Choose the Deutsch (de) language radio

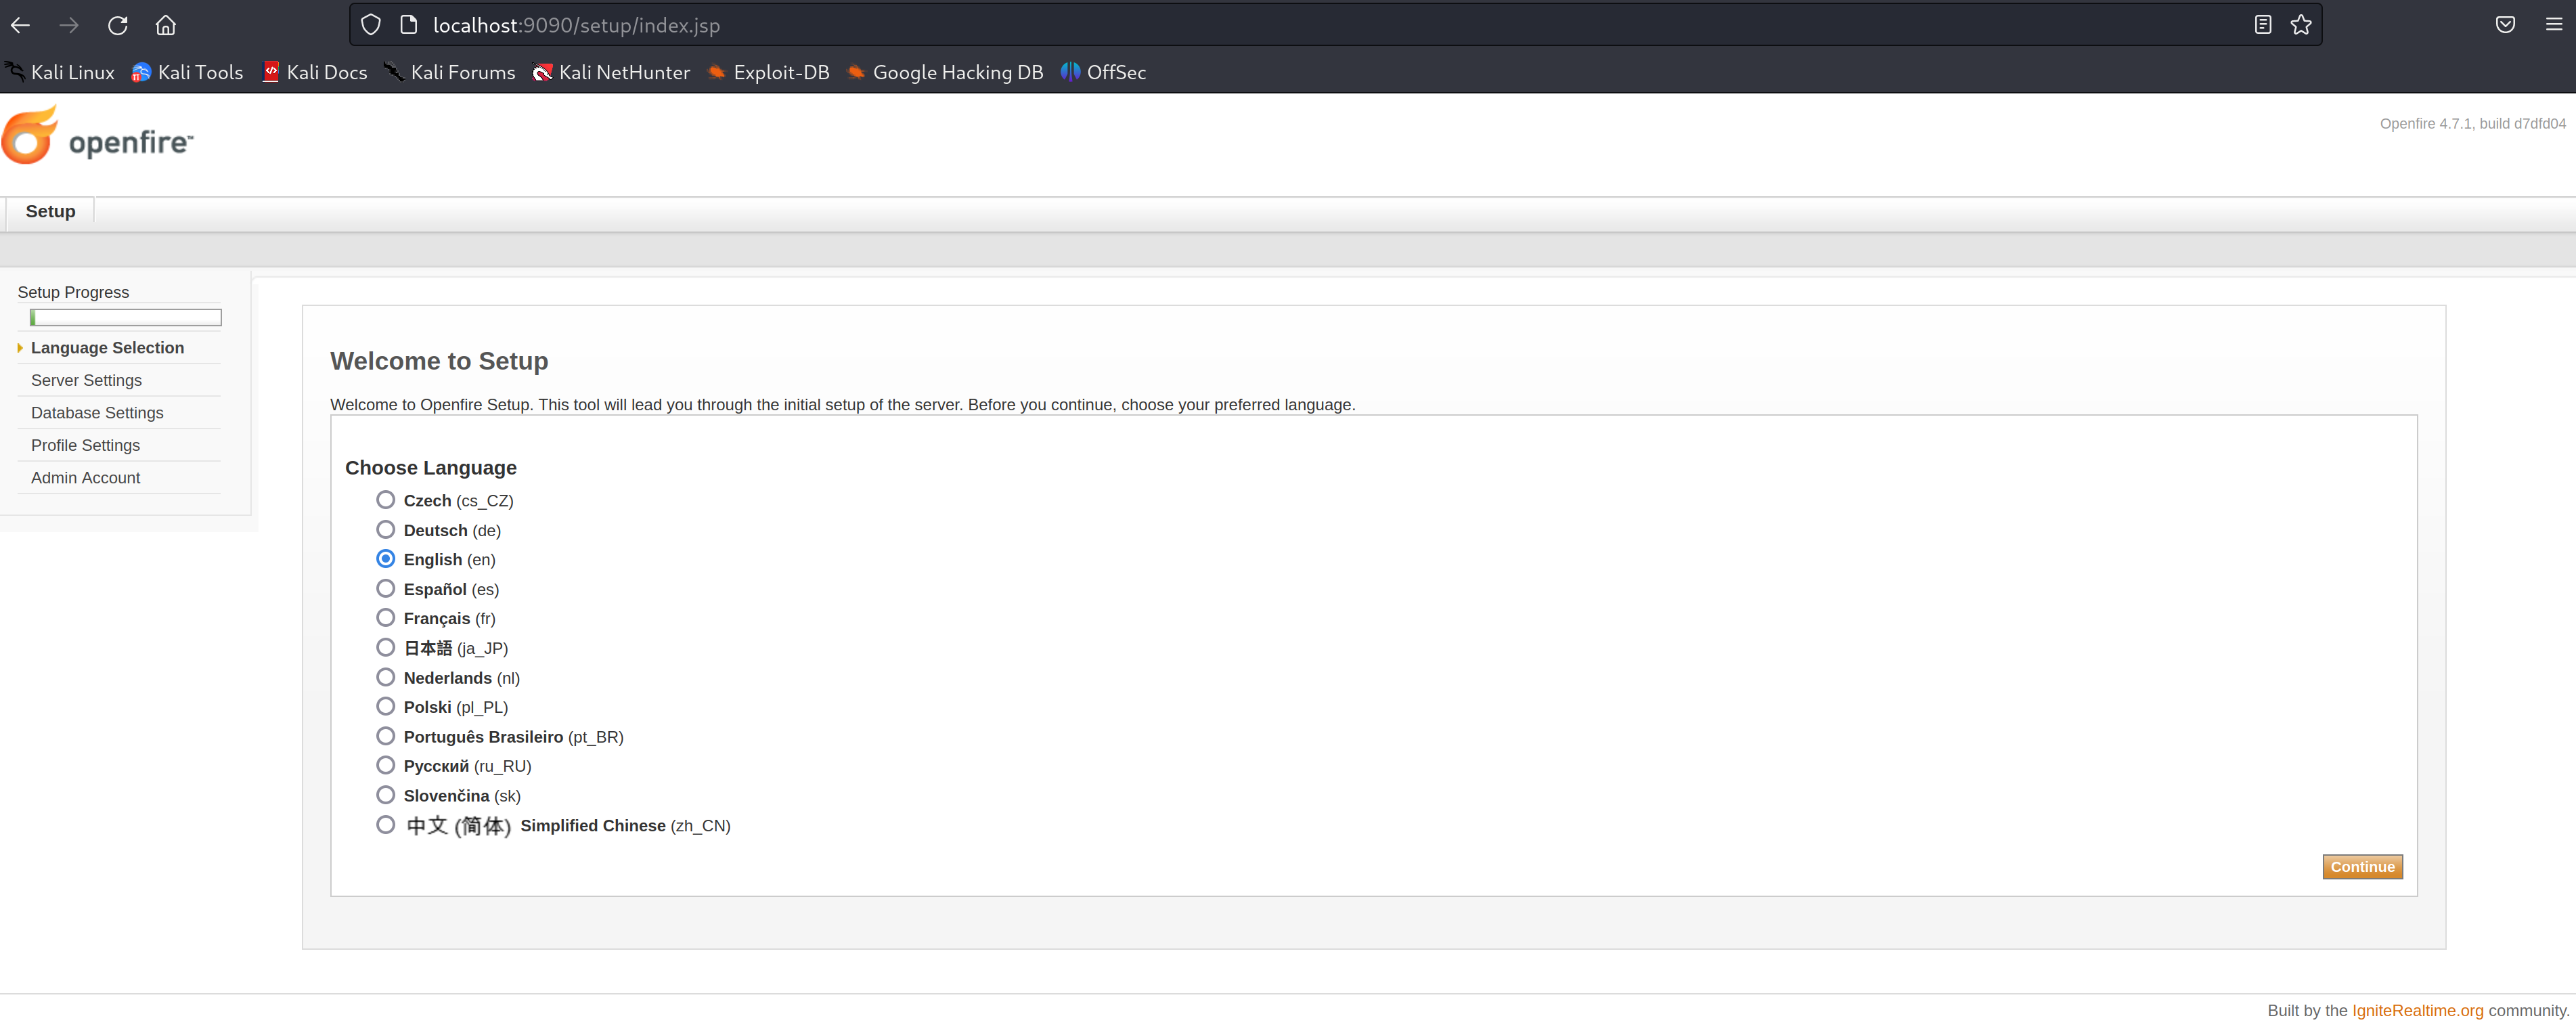tap(386, 529)
